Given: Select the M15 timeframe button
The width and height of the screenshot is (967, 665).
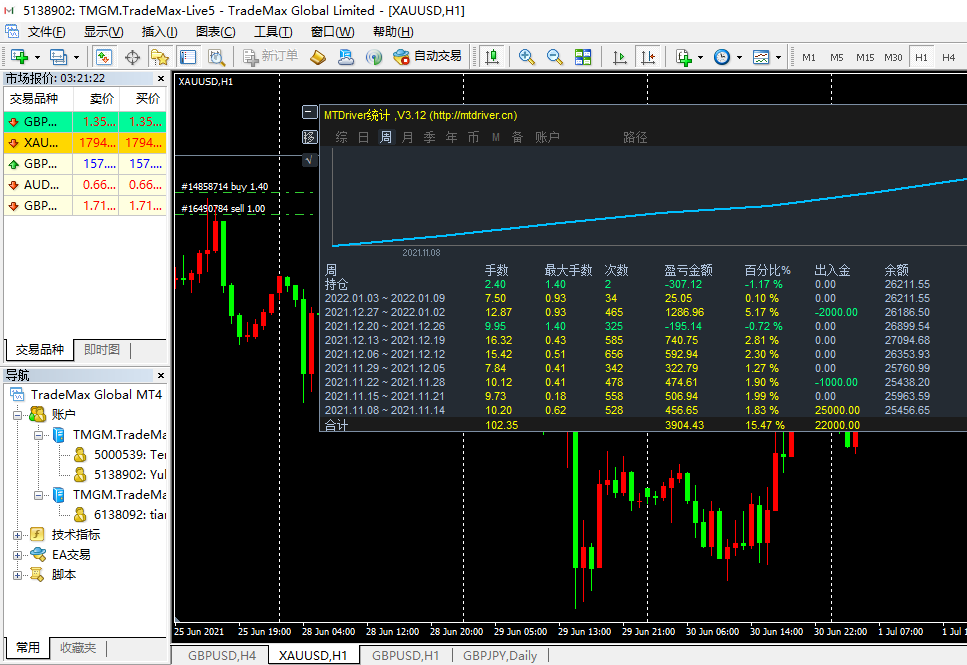Looking at the screenshot, I should 865,57.
